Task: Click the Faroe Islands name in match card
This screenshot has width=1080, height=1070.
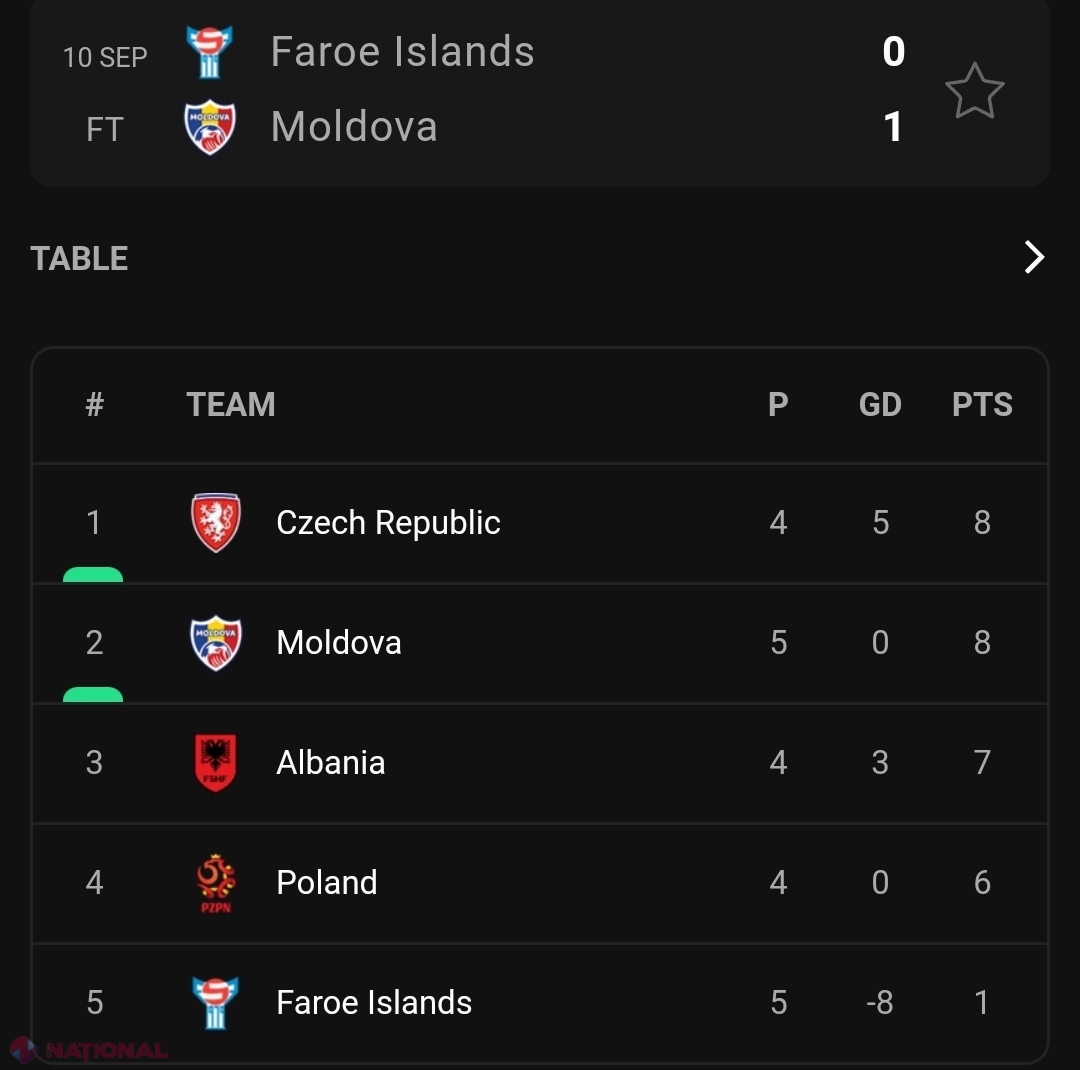Action: click(x=402, y=51)
